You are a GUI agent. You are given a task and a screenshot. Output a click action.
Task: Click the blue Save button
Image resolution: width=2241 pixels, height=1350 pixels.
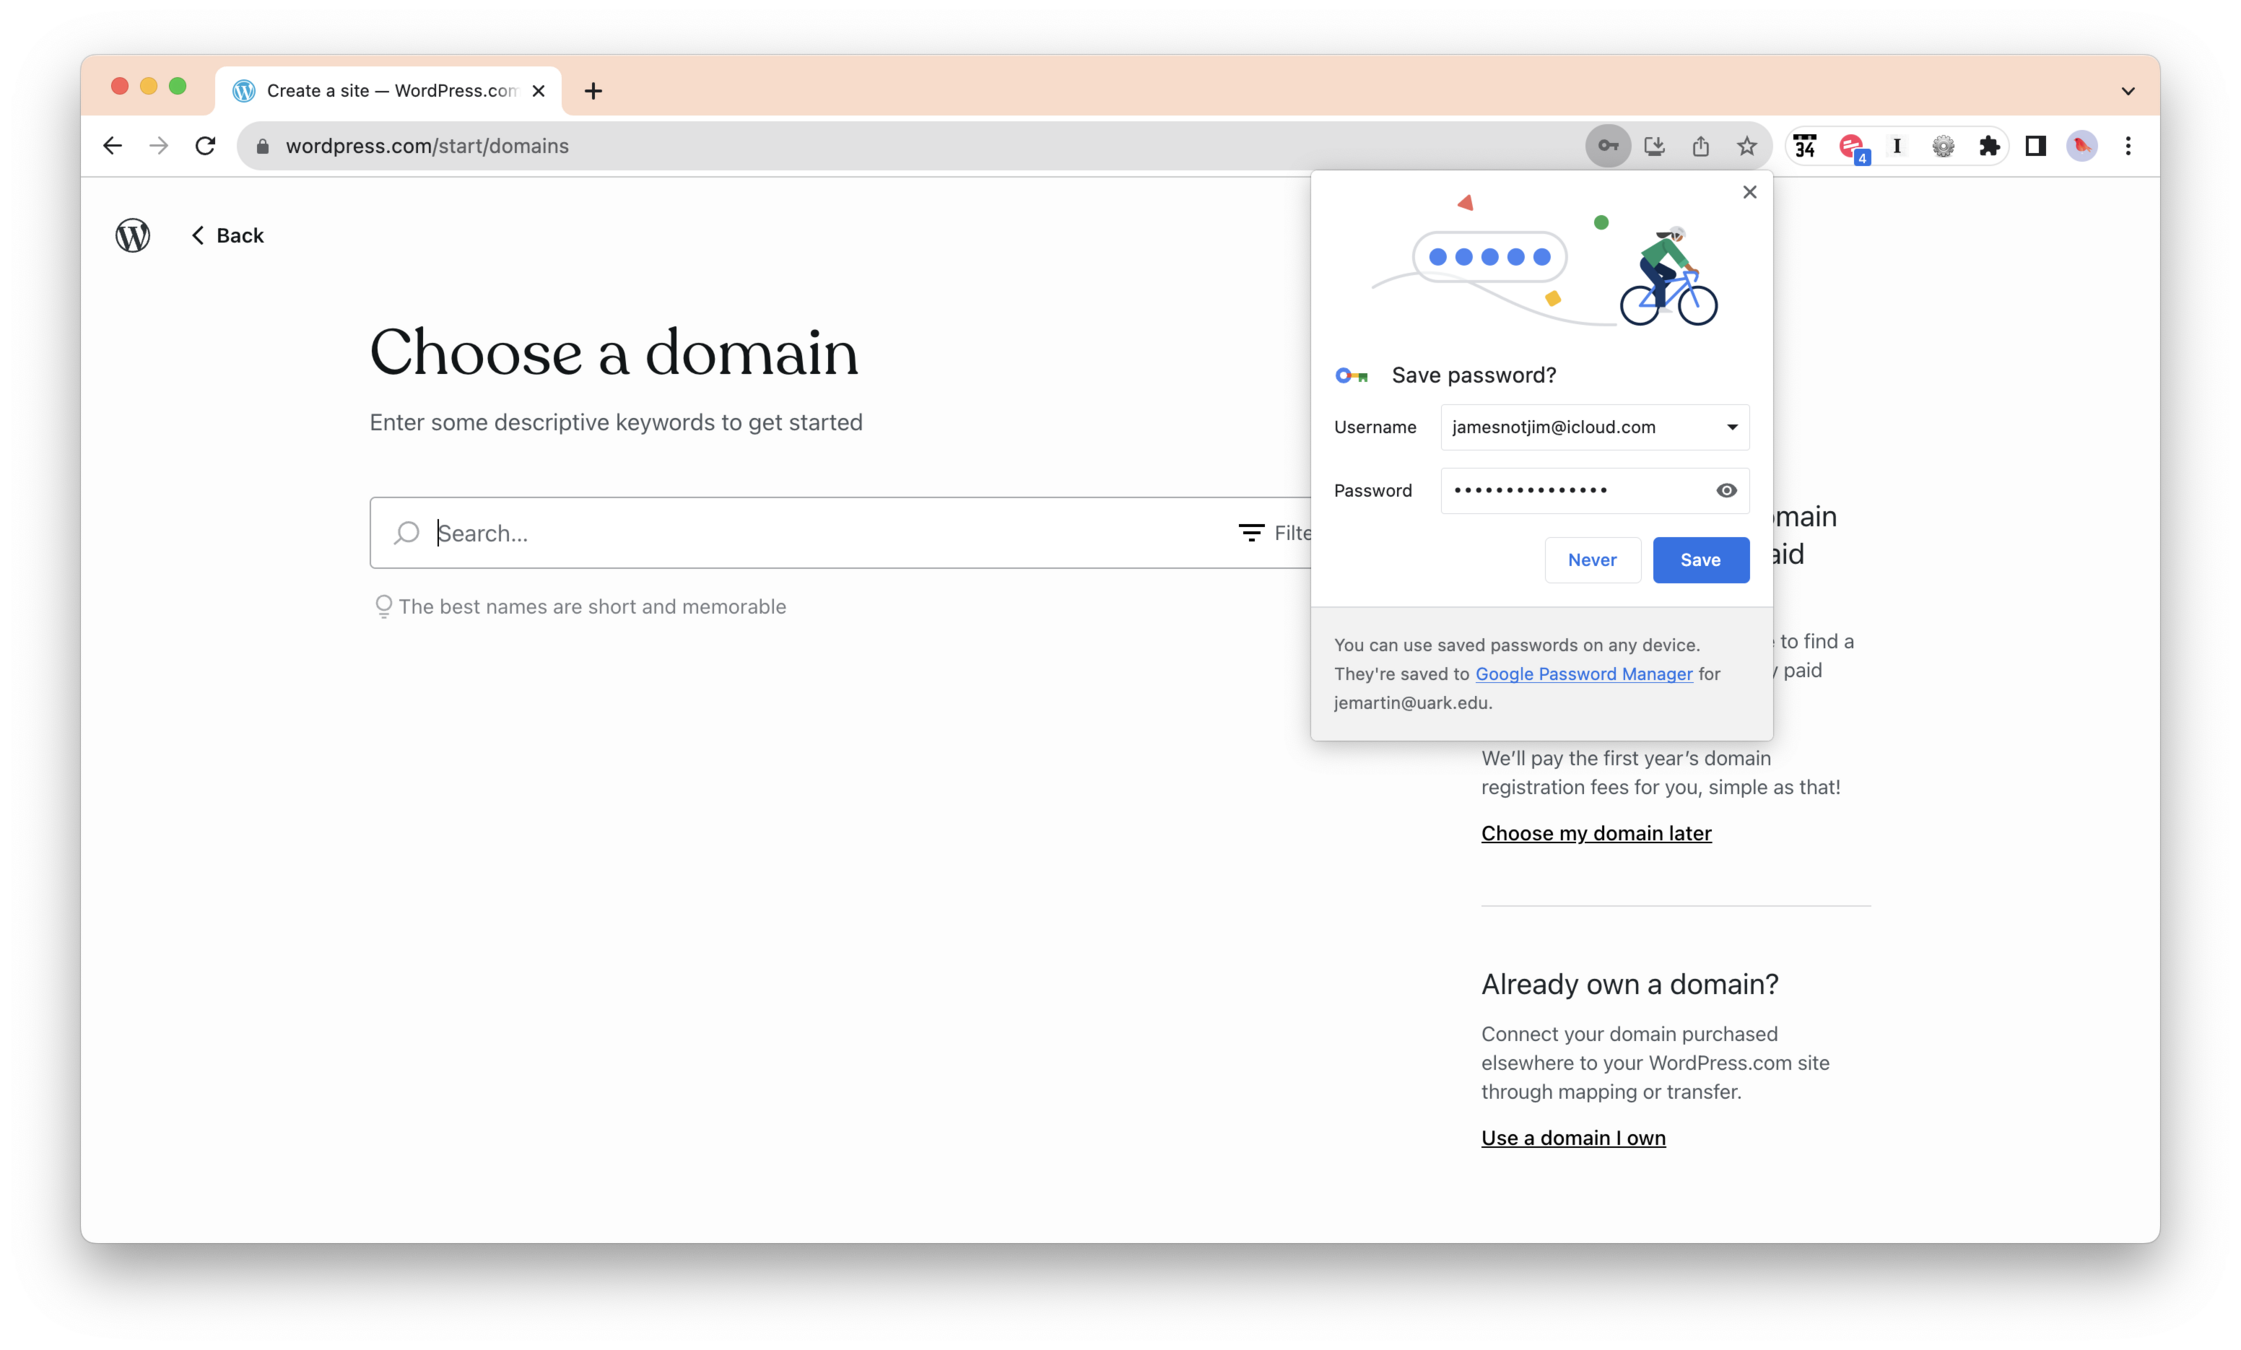coord(1700,560)
